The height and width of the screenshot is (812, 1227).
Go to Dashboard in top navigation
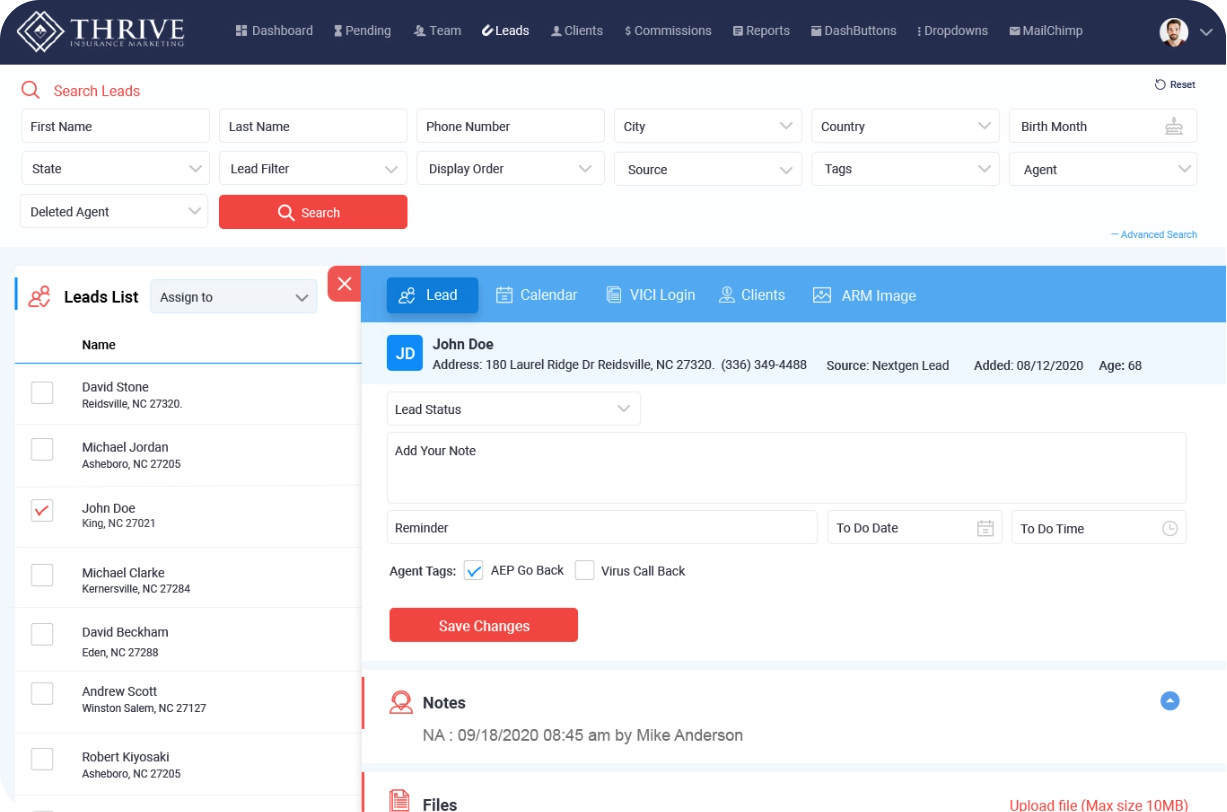coord(274,31)
